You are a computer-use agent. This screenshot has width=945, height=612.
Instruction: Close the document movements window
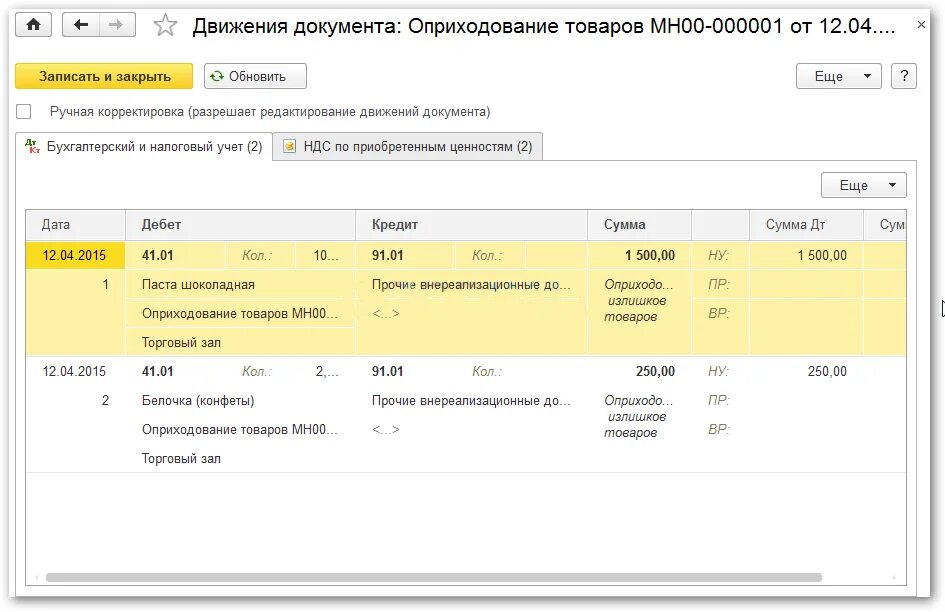click(921, 25)
